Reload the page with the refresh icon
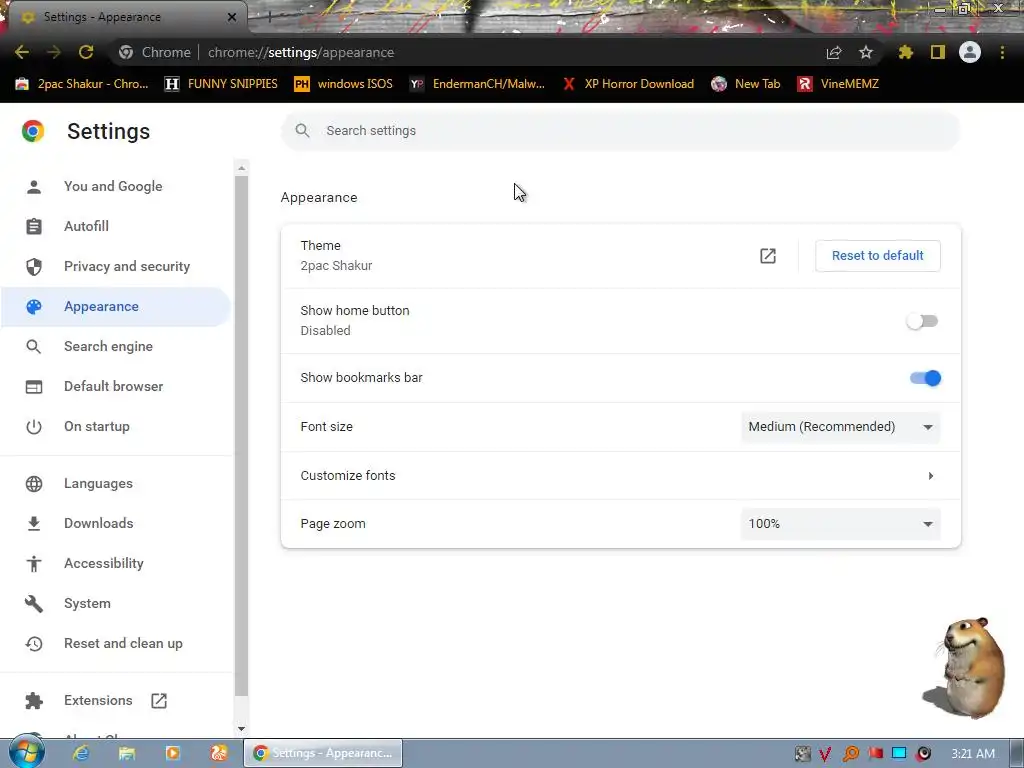The width and height of the screenshot is (1024, 768). coord(86,52)
